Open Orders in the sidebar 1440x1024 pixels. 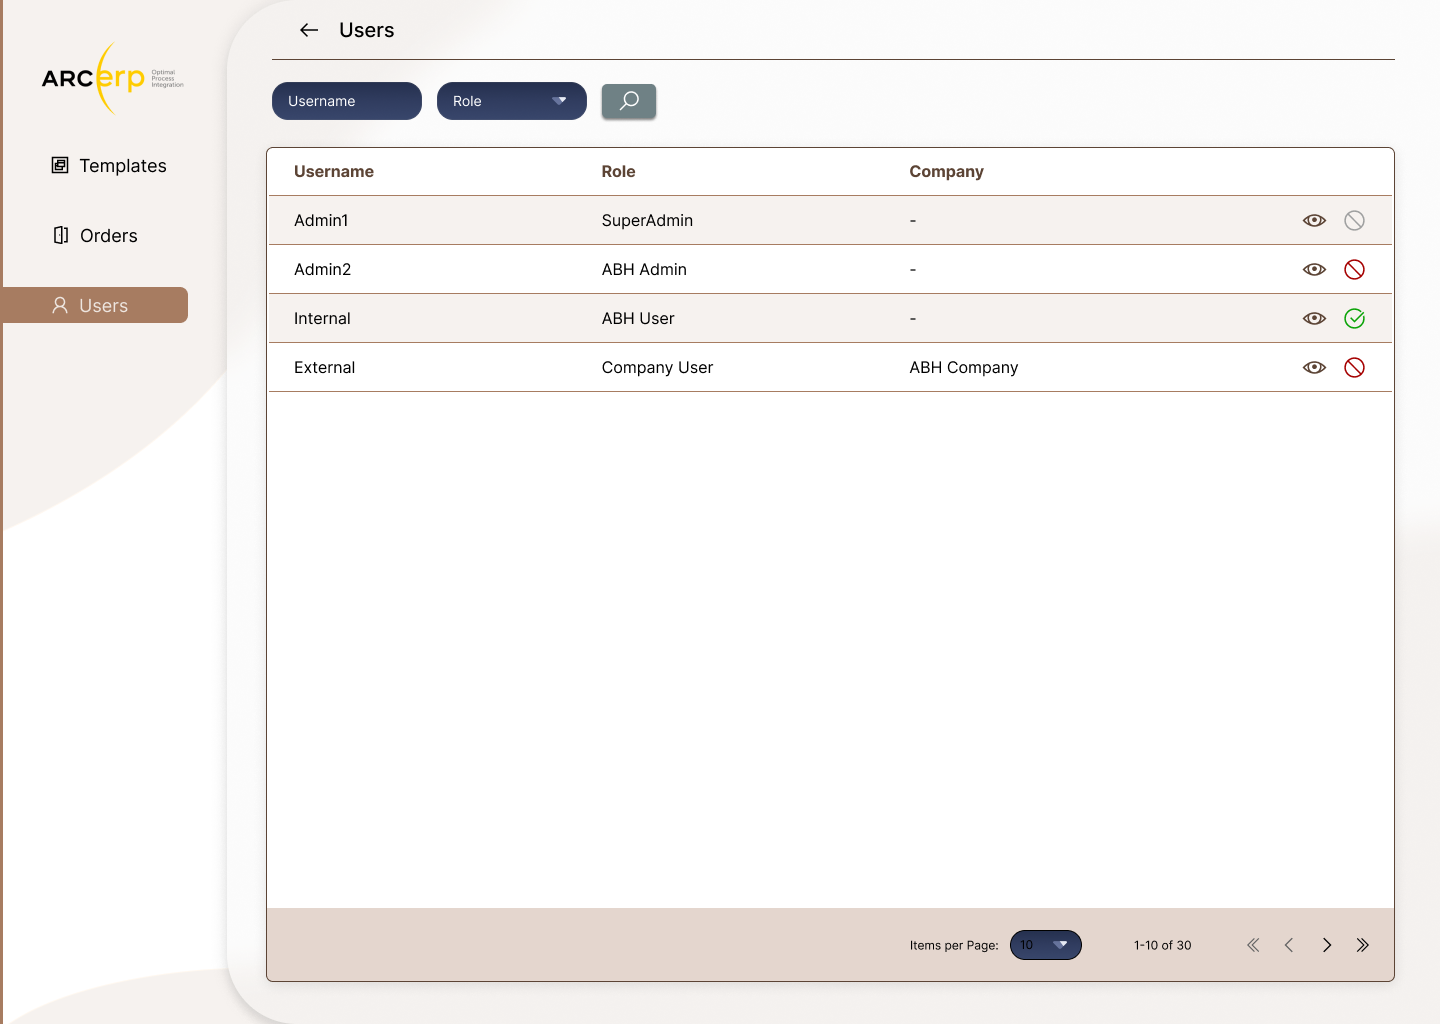coord(95,236)
